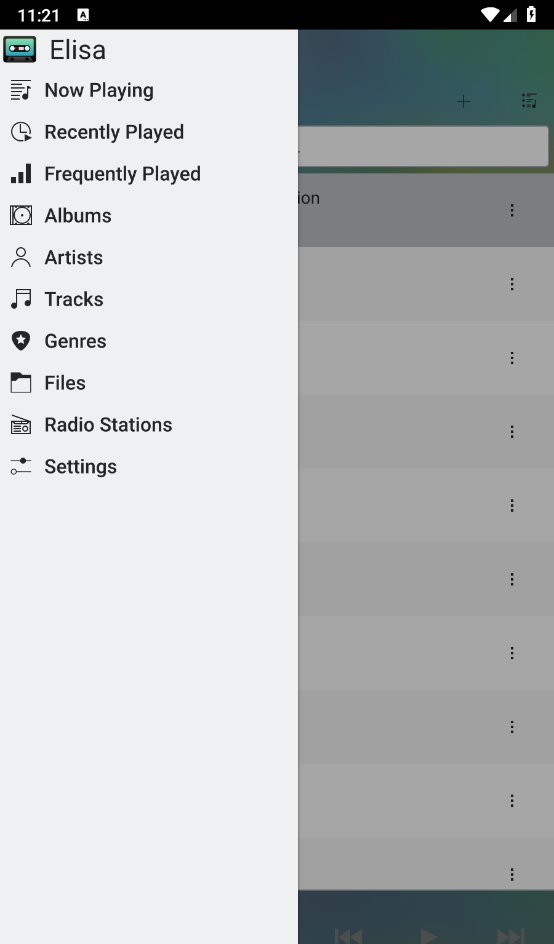Select the Genres shield star icon

point(20,341)
